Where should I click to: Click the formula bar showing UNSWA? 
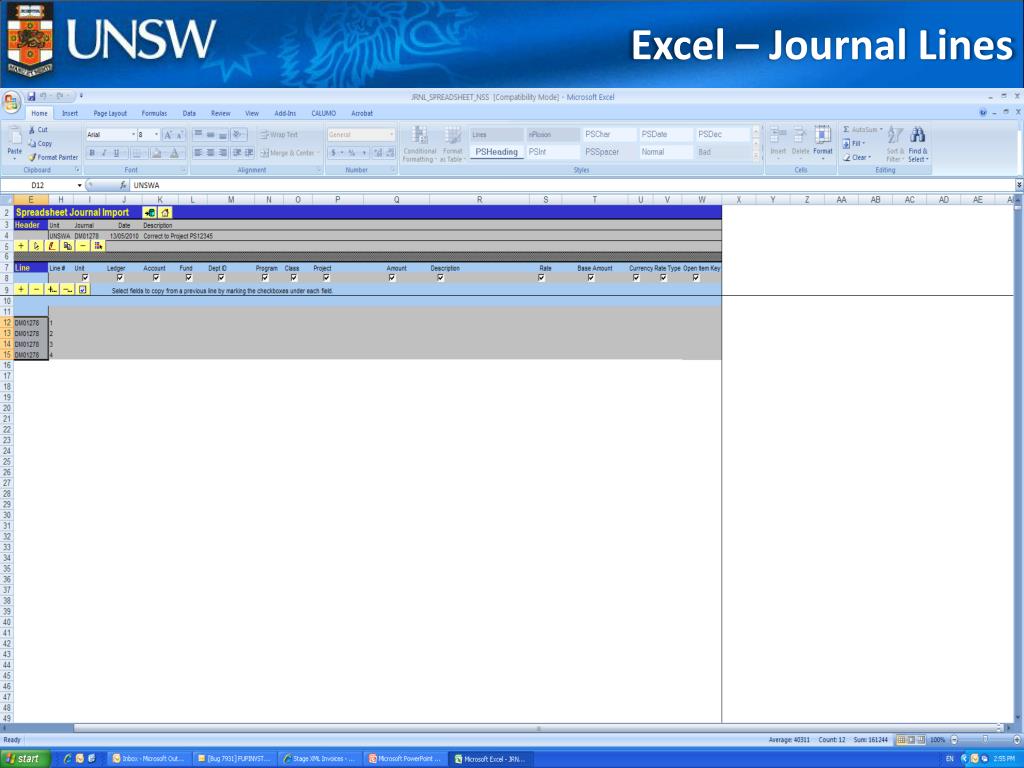tap(571, 185)
